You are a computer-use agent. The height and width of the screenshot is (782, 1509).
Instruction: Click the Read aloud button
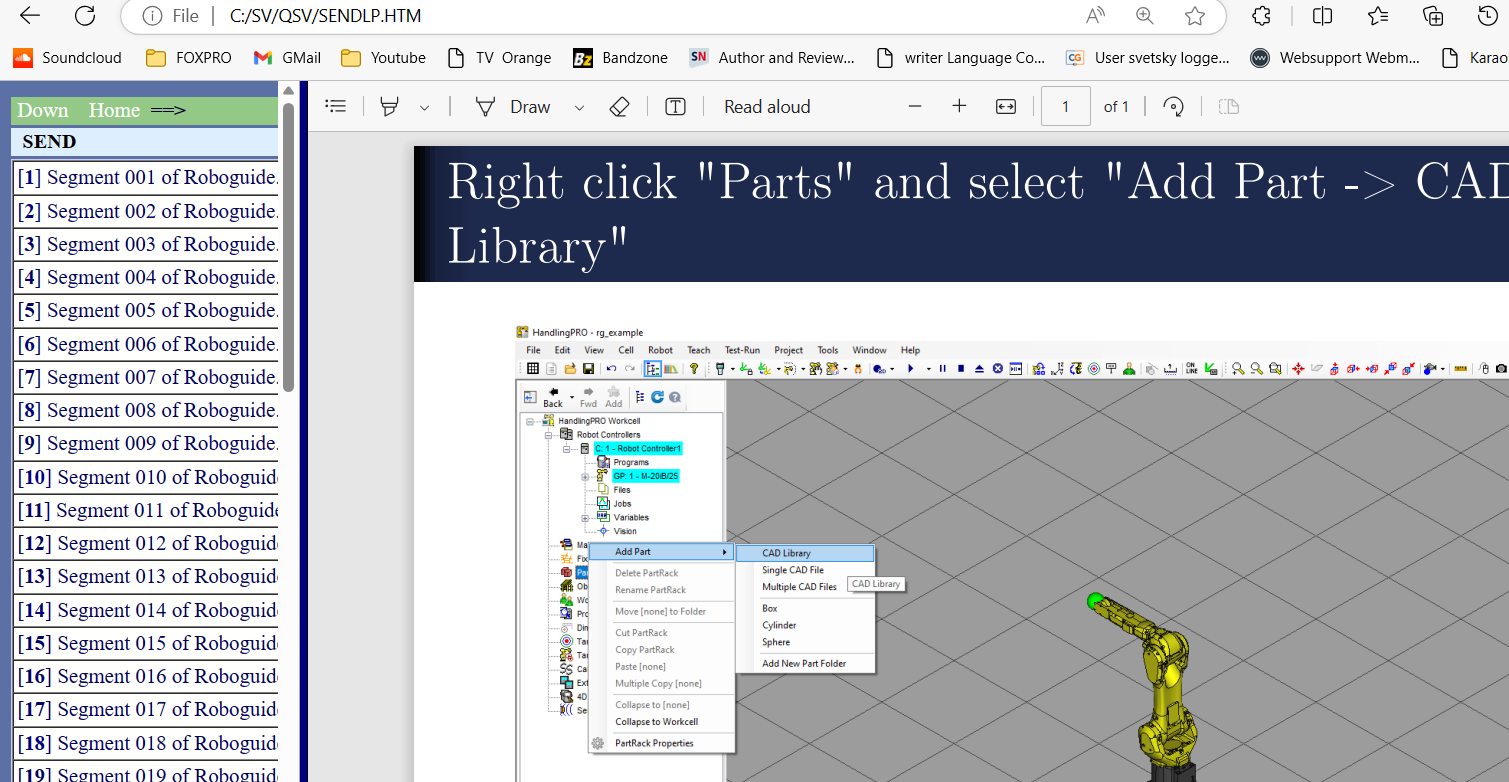(x=767, y=107)
